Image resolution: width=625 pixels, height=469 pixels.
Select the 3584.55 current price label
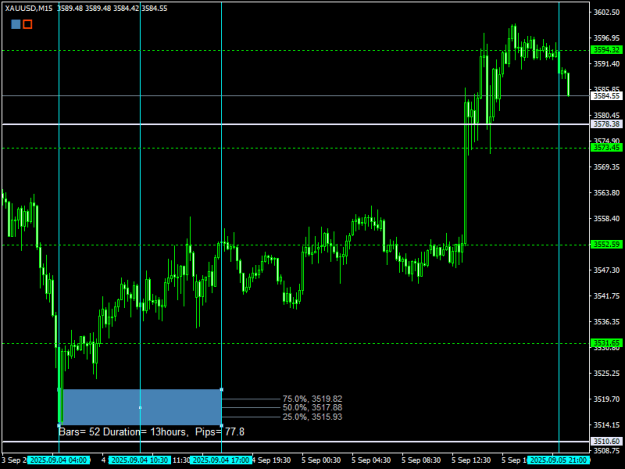click(606, 96)
